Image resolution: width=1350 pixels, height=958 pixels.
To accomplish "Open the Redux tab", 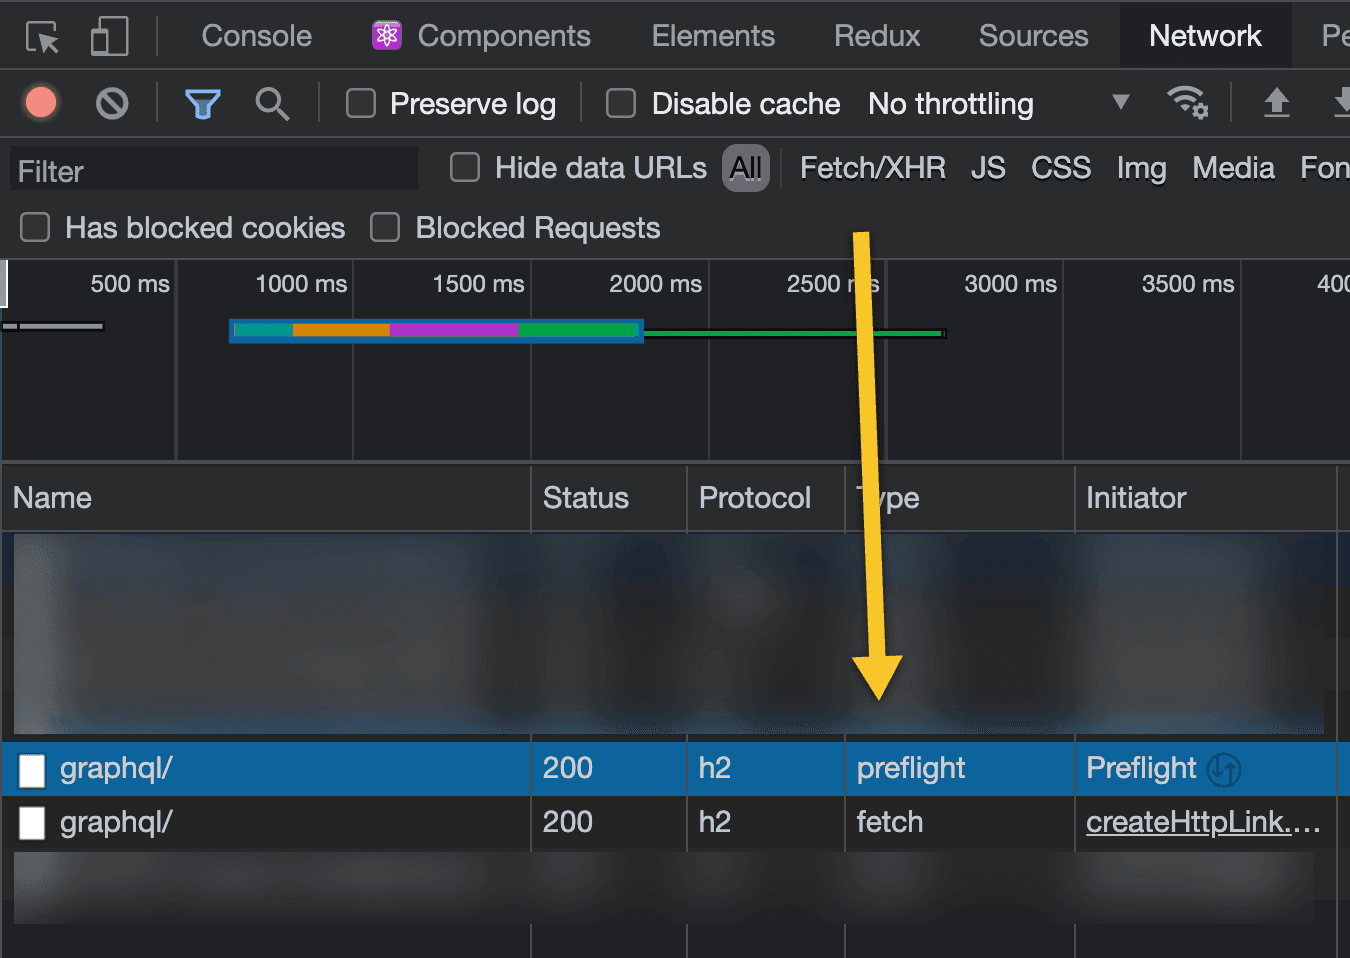I will pos(877,36).
